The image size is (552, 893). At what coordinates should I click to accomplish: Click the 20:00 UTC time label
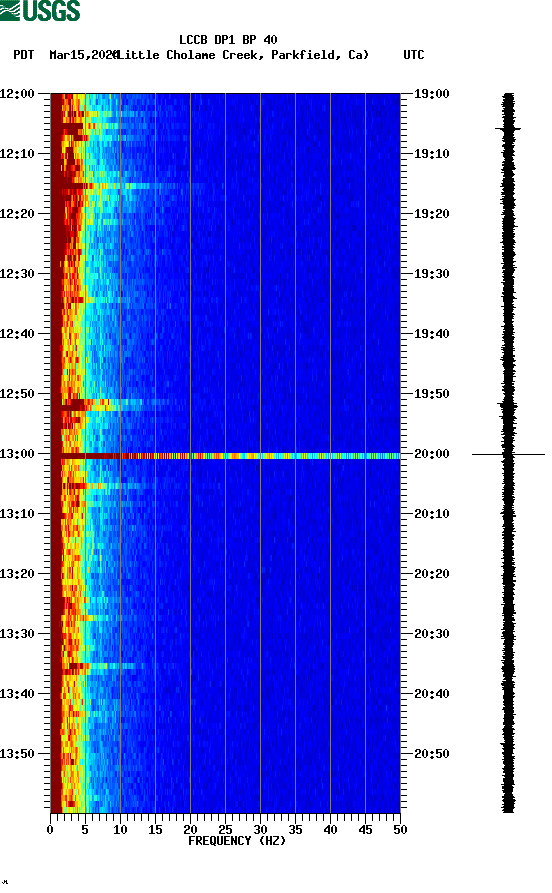pos(432,454)
